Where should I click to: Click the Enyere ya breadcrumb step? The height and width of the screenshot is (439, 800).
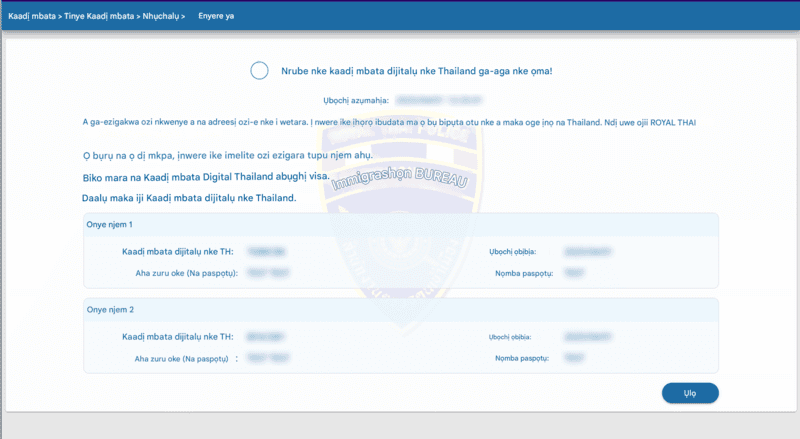(x=216, y=16)
